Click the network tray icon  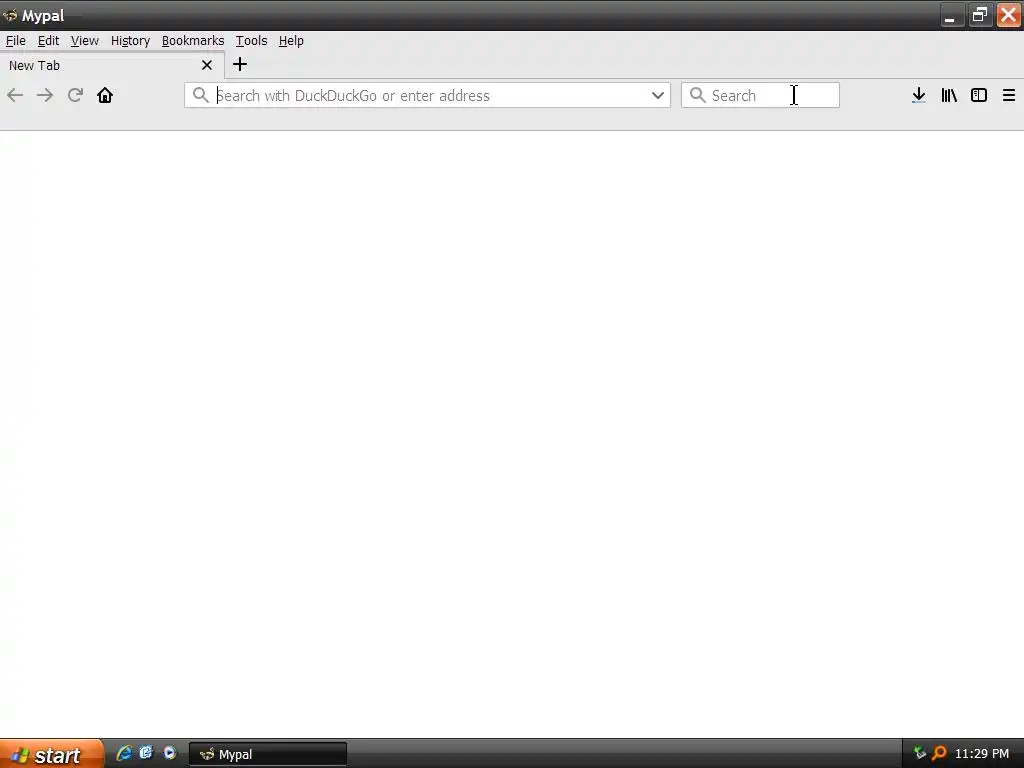[920, 753]
